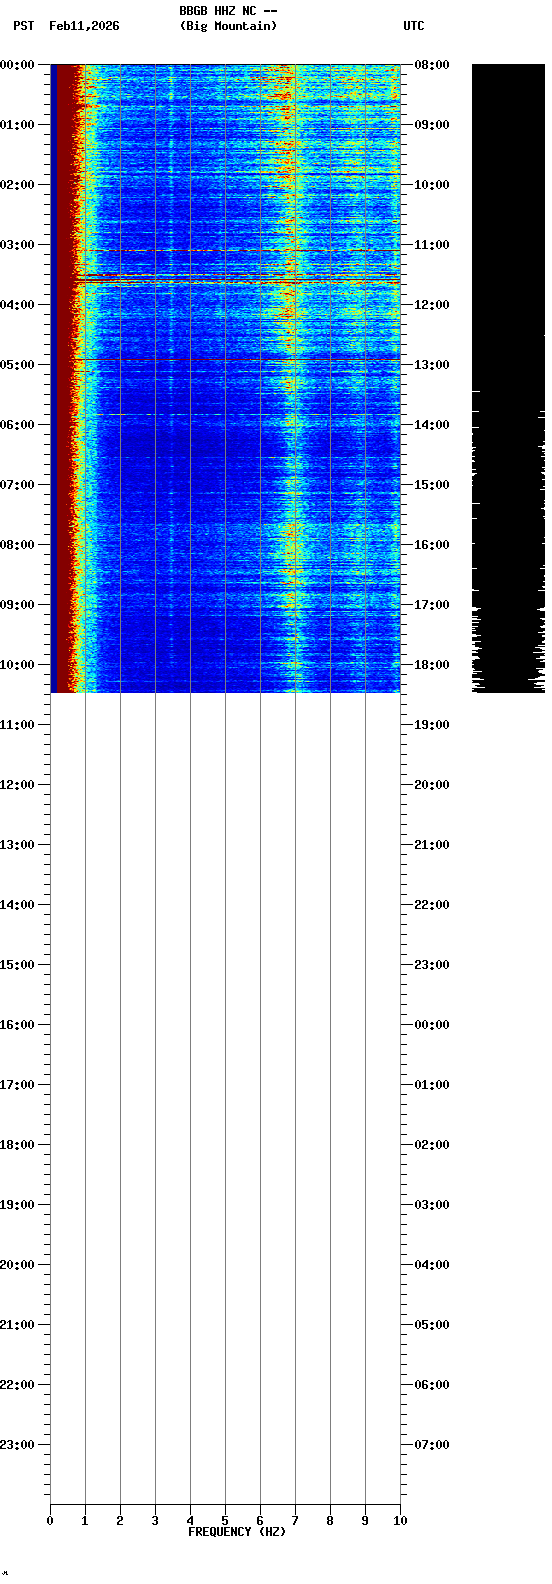The width and height of the screenshot is (552, 1584).
Task: Click the UTC "12:00" time label
Action: tap(432, 305)
